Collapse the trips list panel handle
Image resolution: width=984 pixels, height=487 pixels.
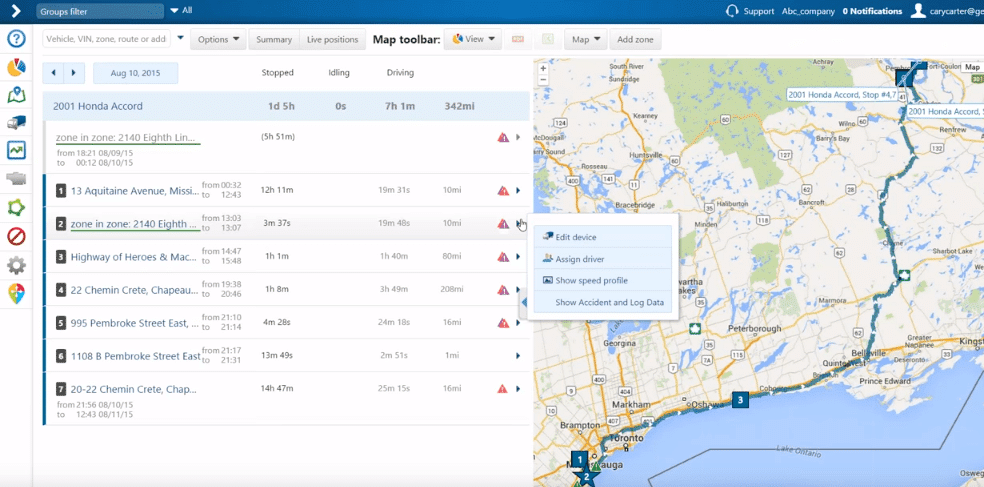point(523,304)
